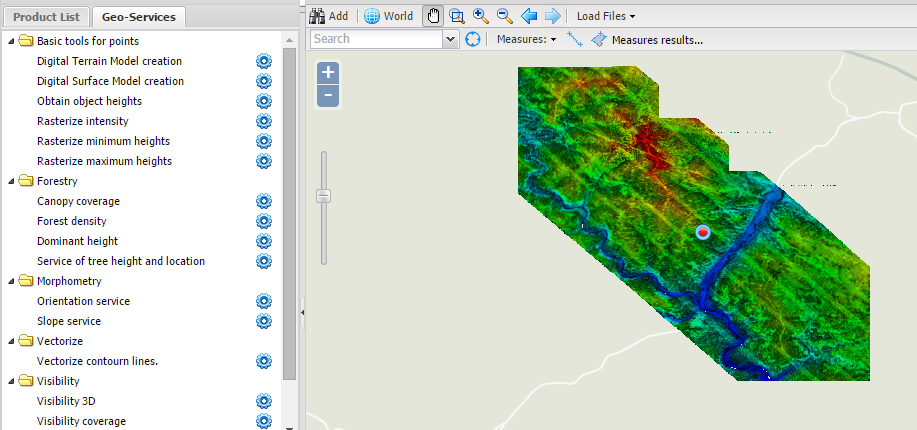The width and height of the screenshot is (917, 430).
Task: Click gear for Service of tree height and location
Action: pos(264,261)
